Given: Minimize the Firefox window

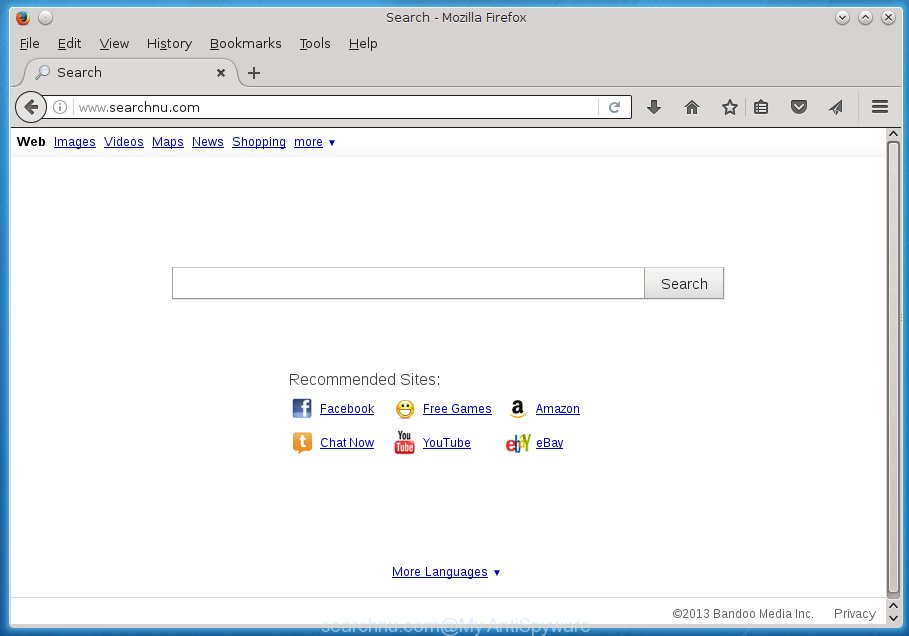Looking at the screenshot, I should pyautogui.click(x=842, y=18).
